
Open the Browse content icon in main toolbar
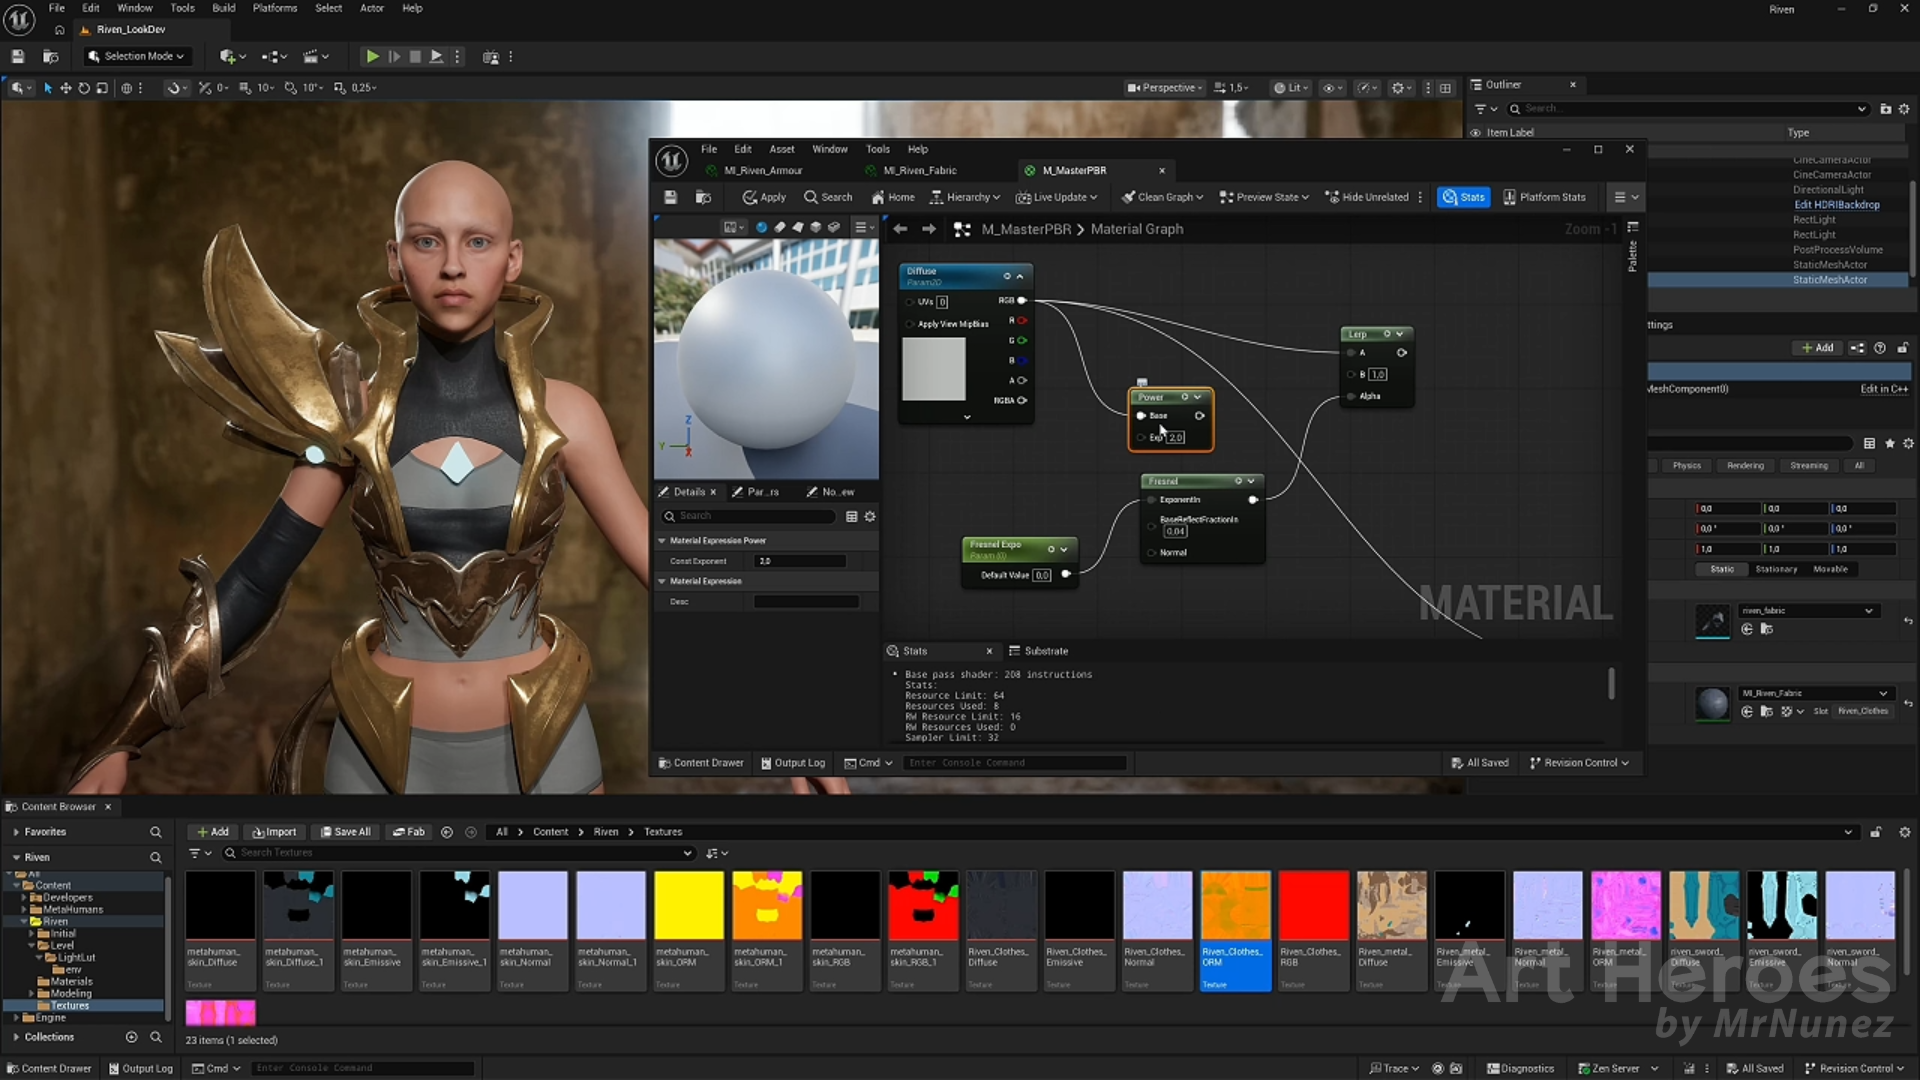tap(51, 57)
